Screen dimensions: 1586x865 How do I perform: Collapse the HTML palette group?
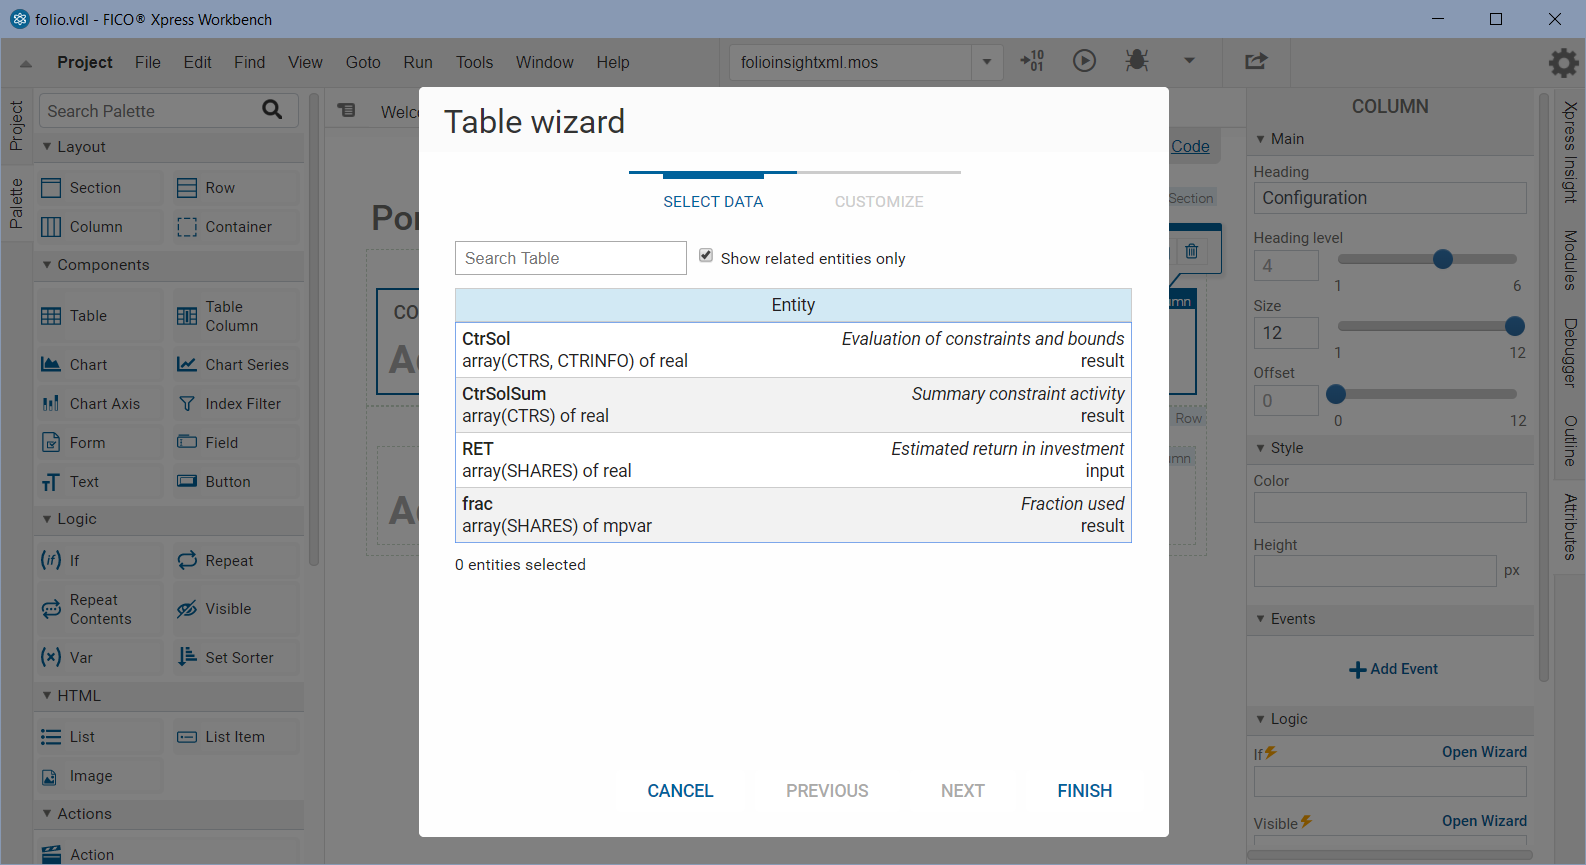(47, 695)
